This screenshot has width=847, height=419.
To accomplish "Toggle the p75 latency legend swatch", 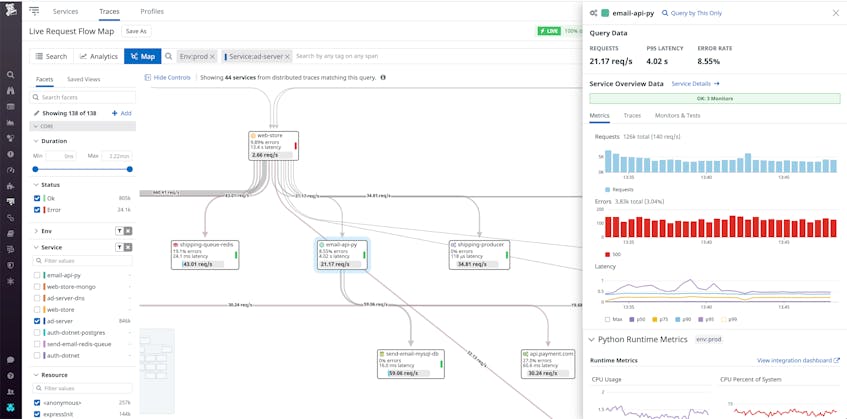I will [655, 320].
